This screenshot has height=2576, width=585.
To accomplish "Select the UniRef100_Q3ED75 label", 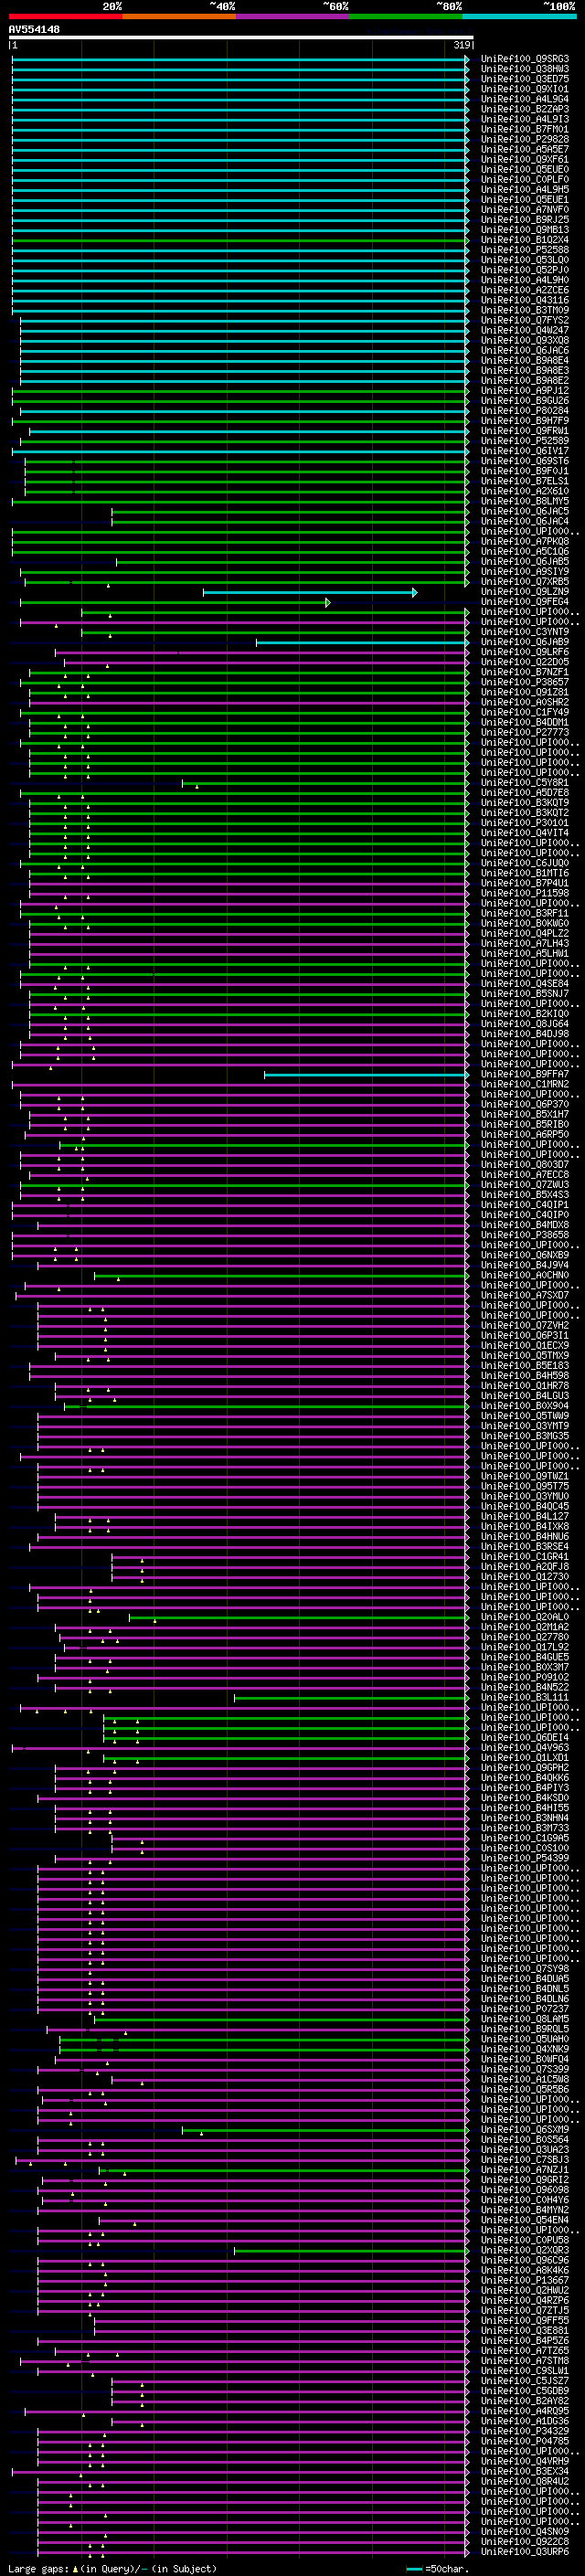I will click(524, 79).
